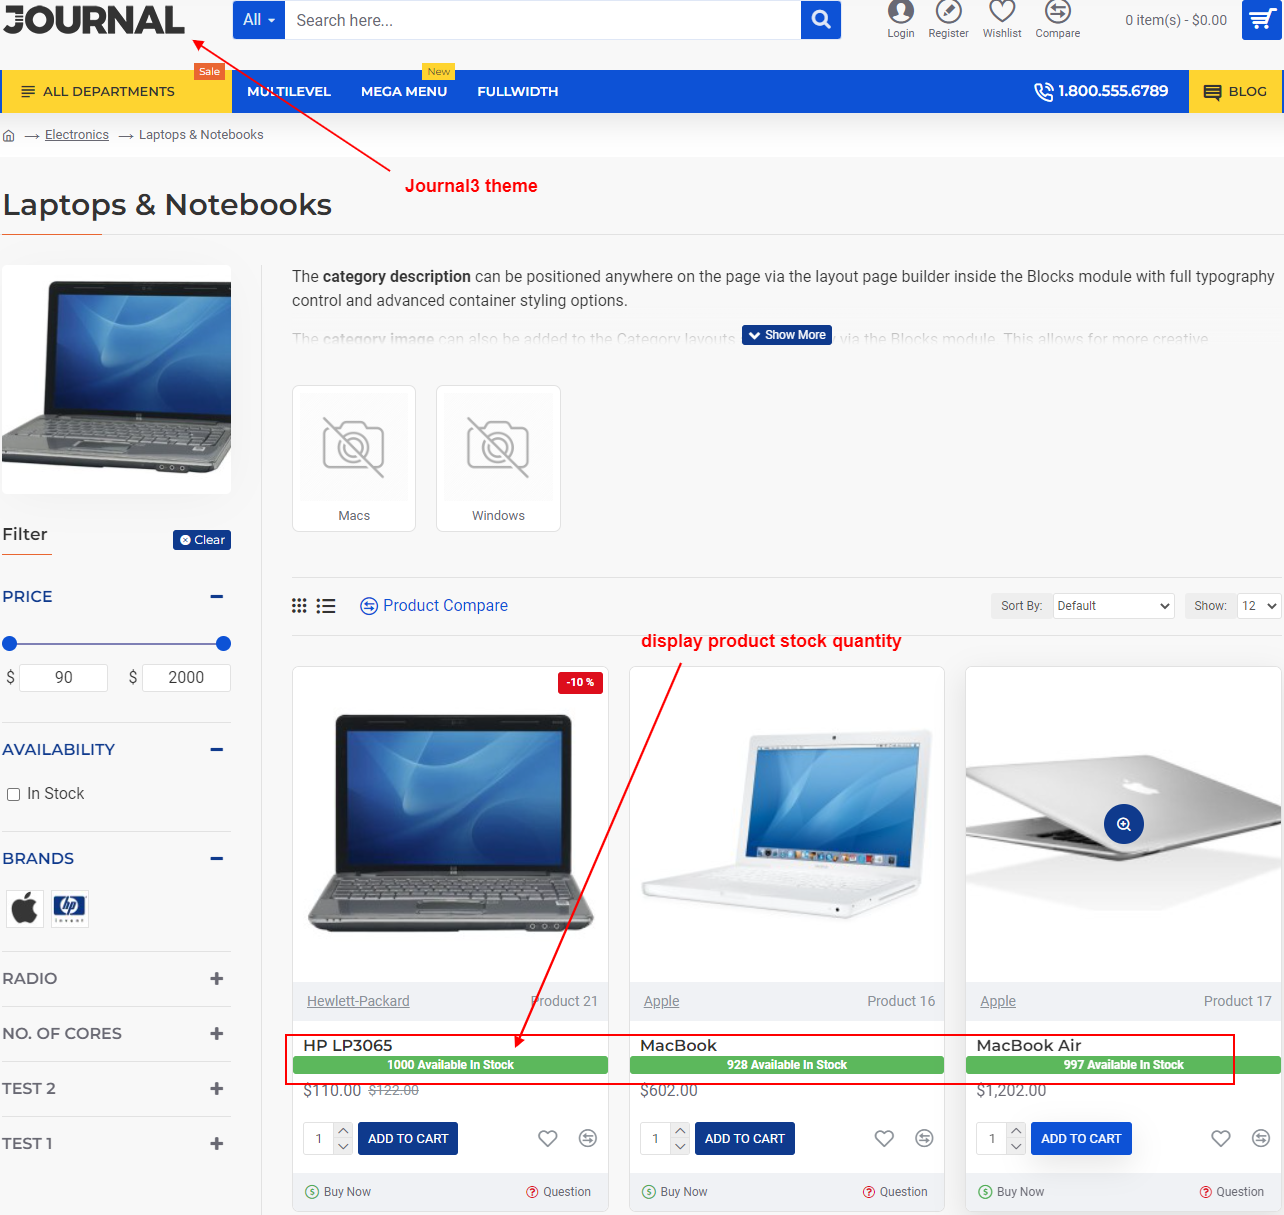
Task: Open the Blog link
Action: tap(1236, 91)
